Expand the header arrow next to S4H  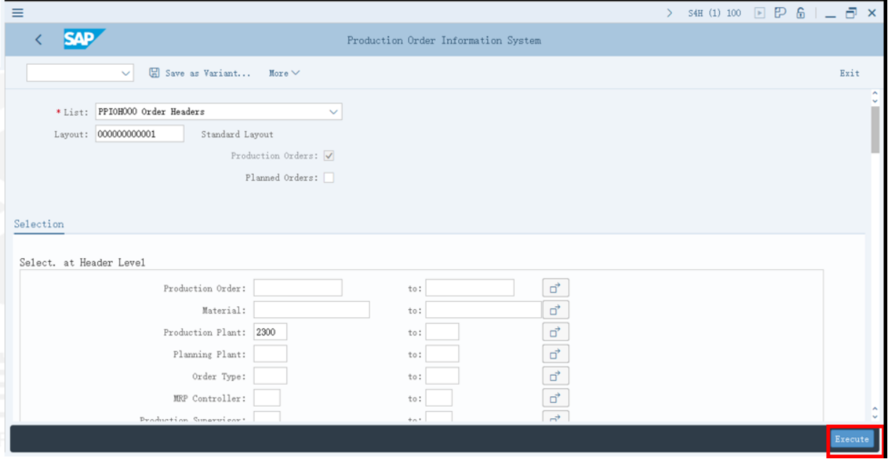click(x=670, y=13)
